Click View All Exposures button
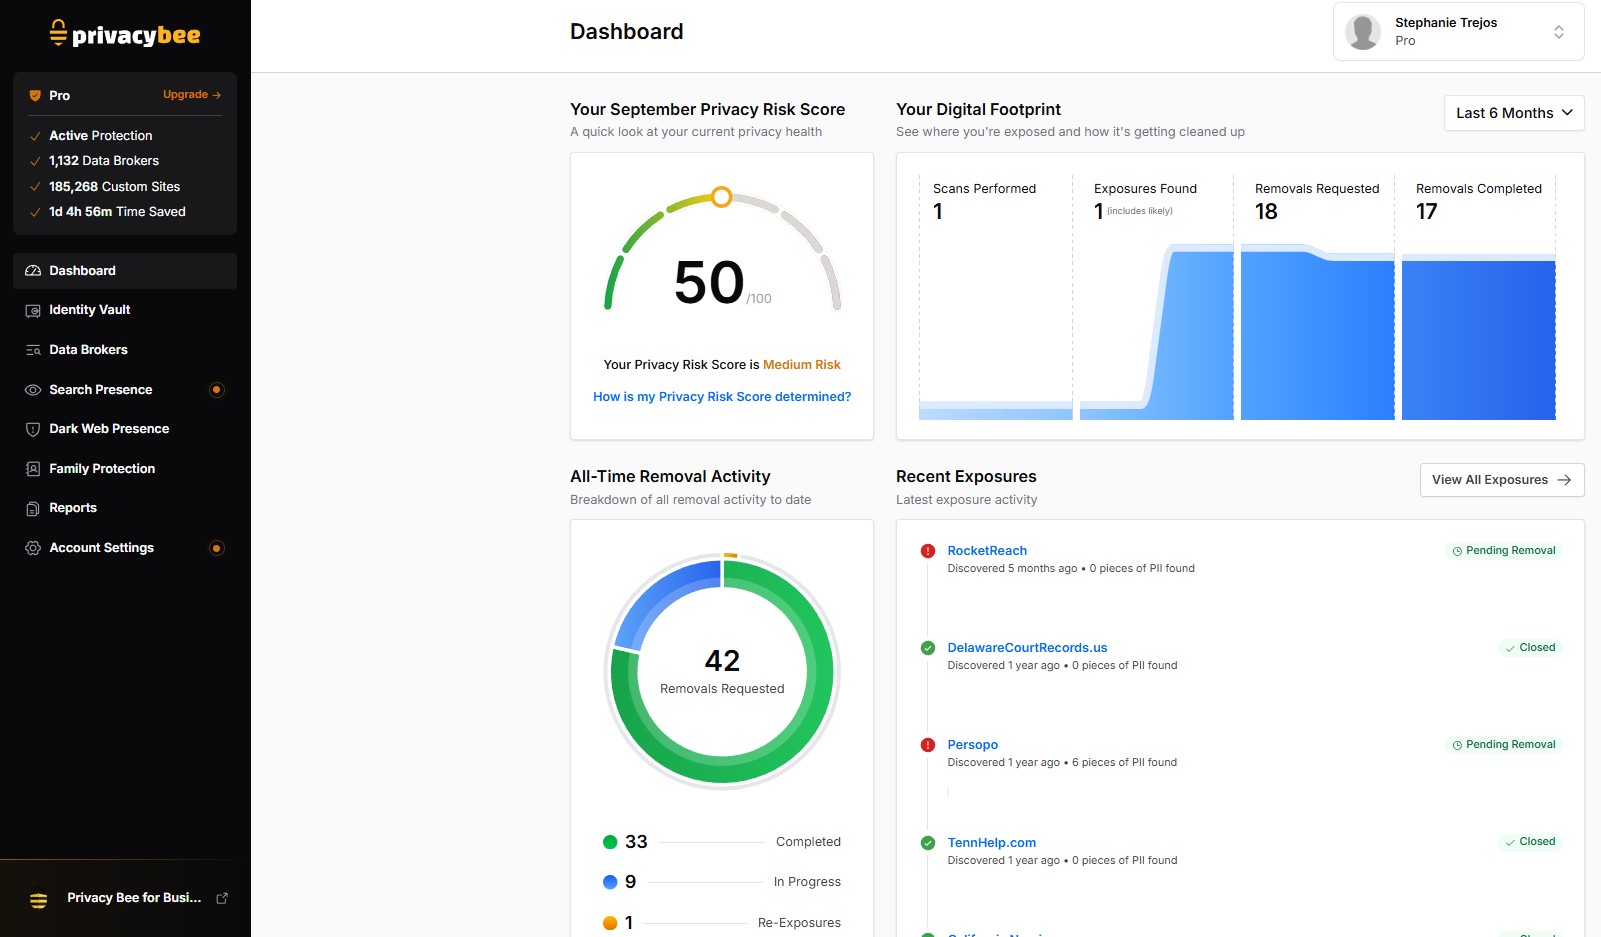The image size is (1601, 937). pos(1502,480)
